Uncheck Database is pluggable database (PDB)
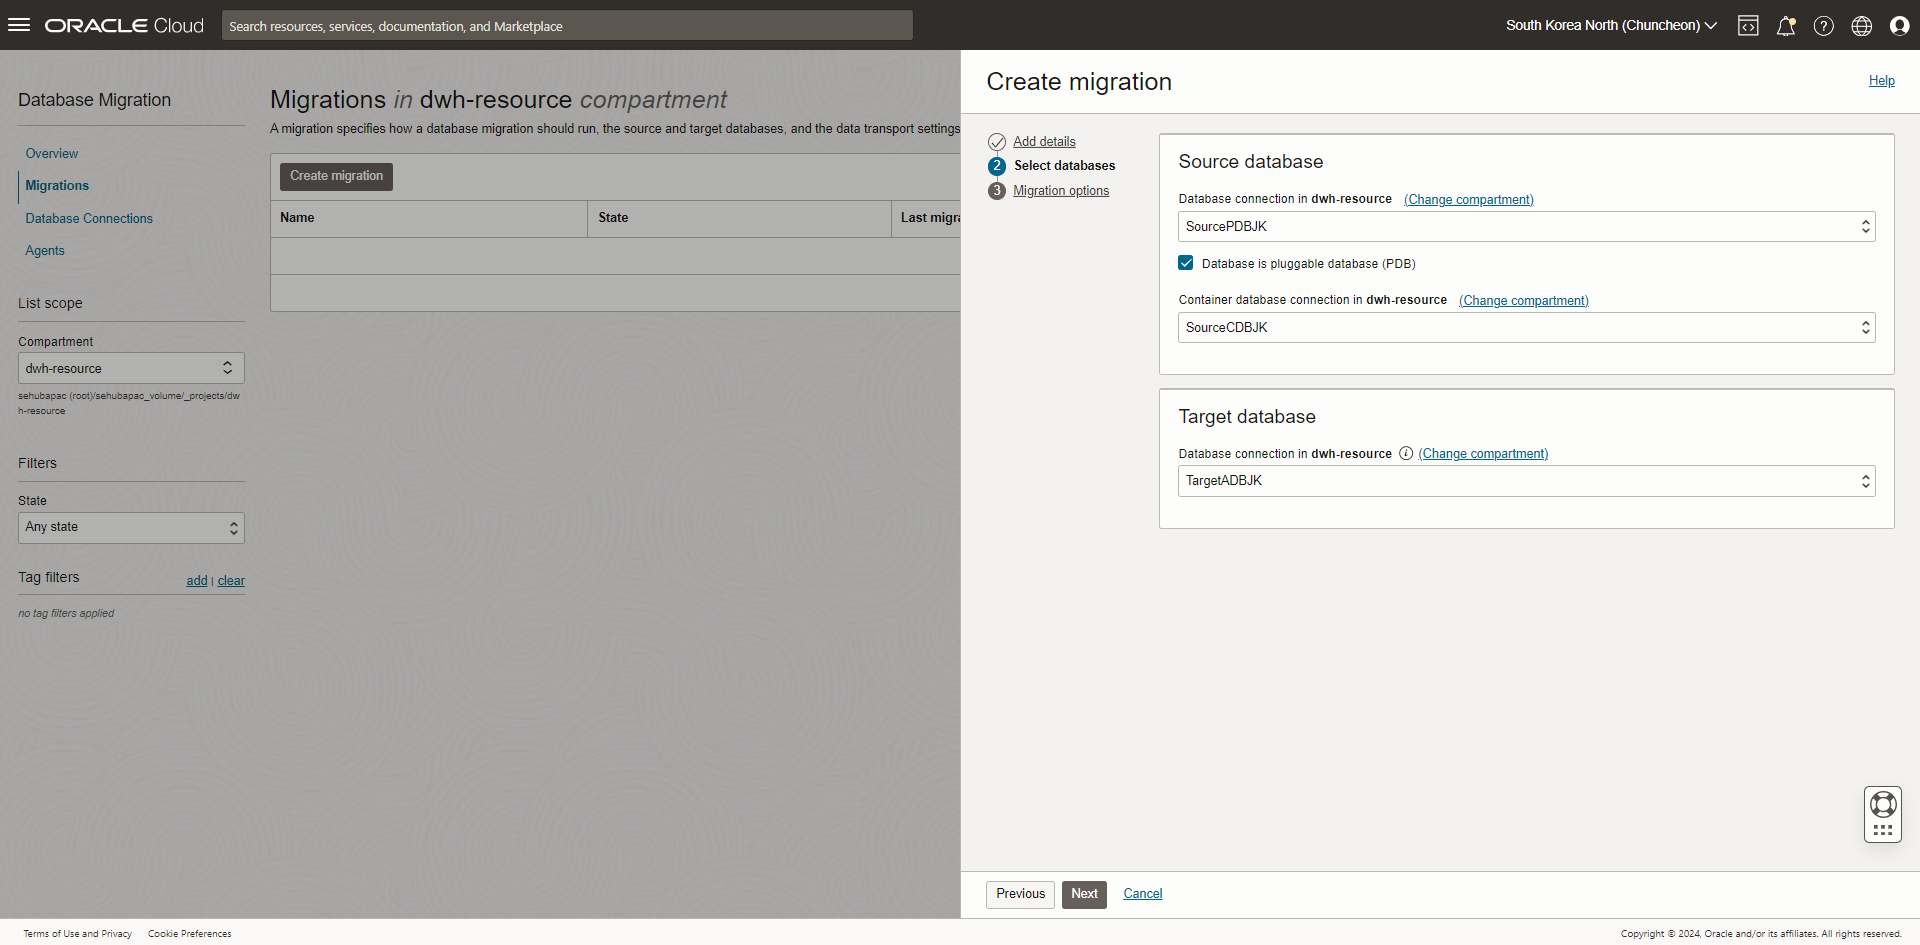The width and height of the screenshot is (1920, 945). tap(1186, 263)
